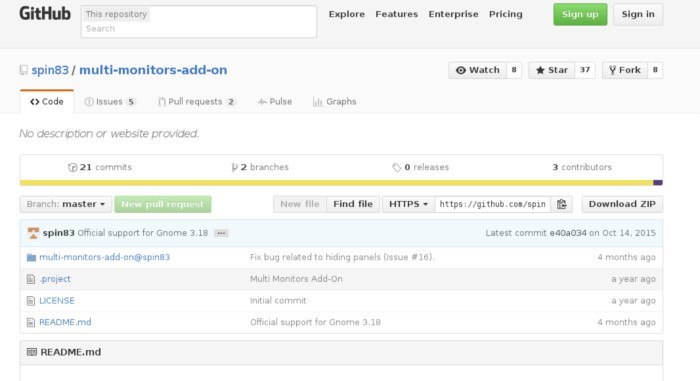Click the stargazers count 37

[585, 70]
